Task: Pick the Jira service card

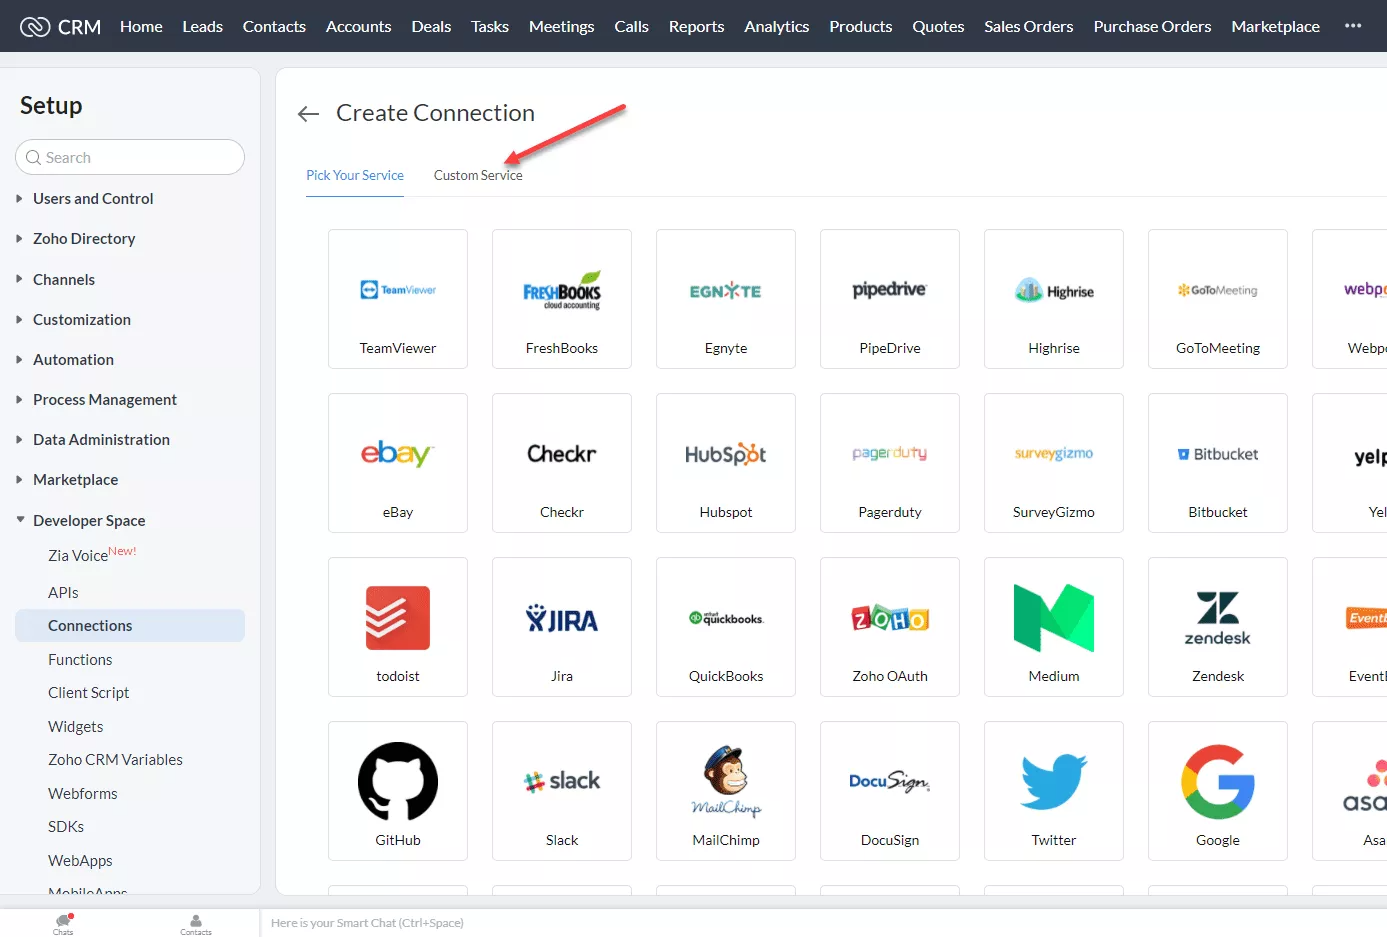Action: pyautogui.click(x=562, y=627)
